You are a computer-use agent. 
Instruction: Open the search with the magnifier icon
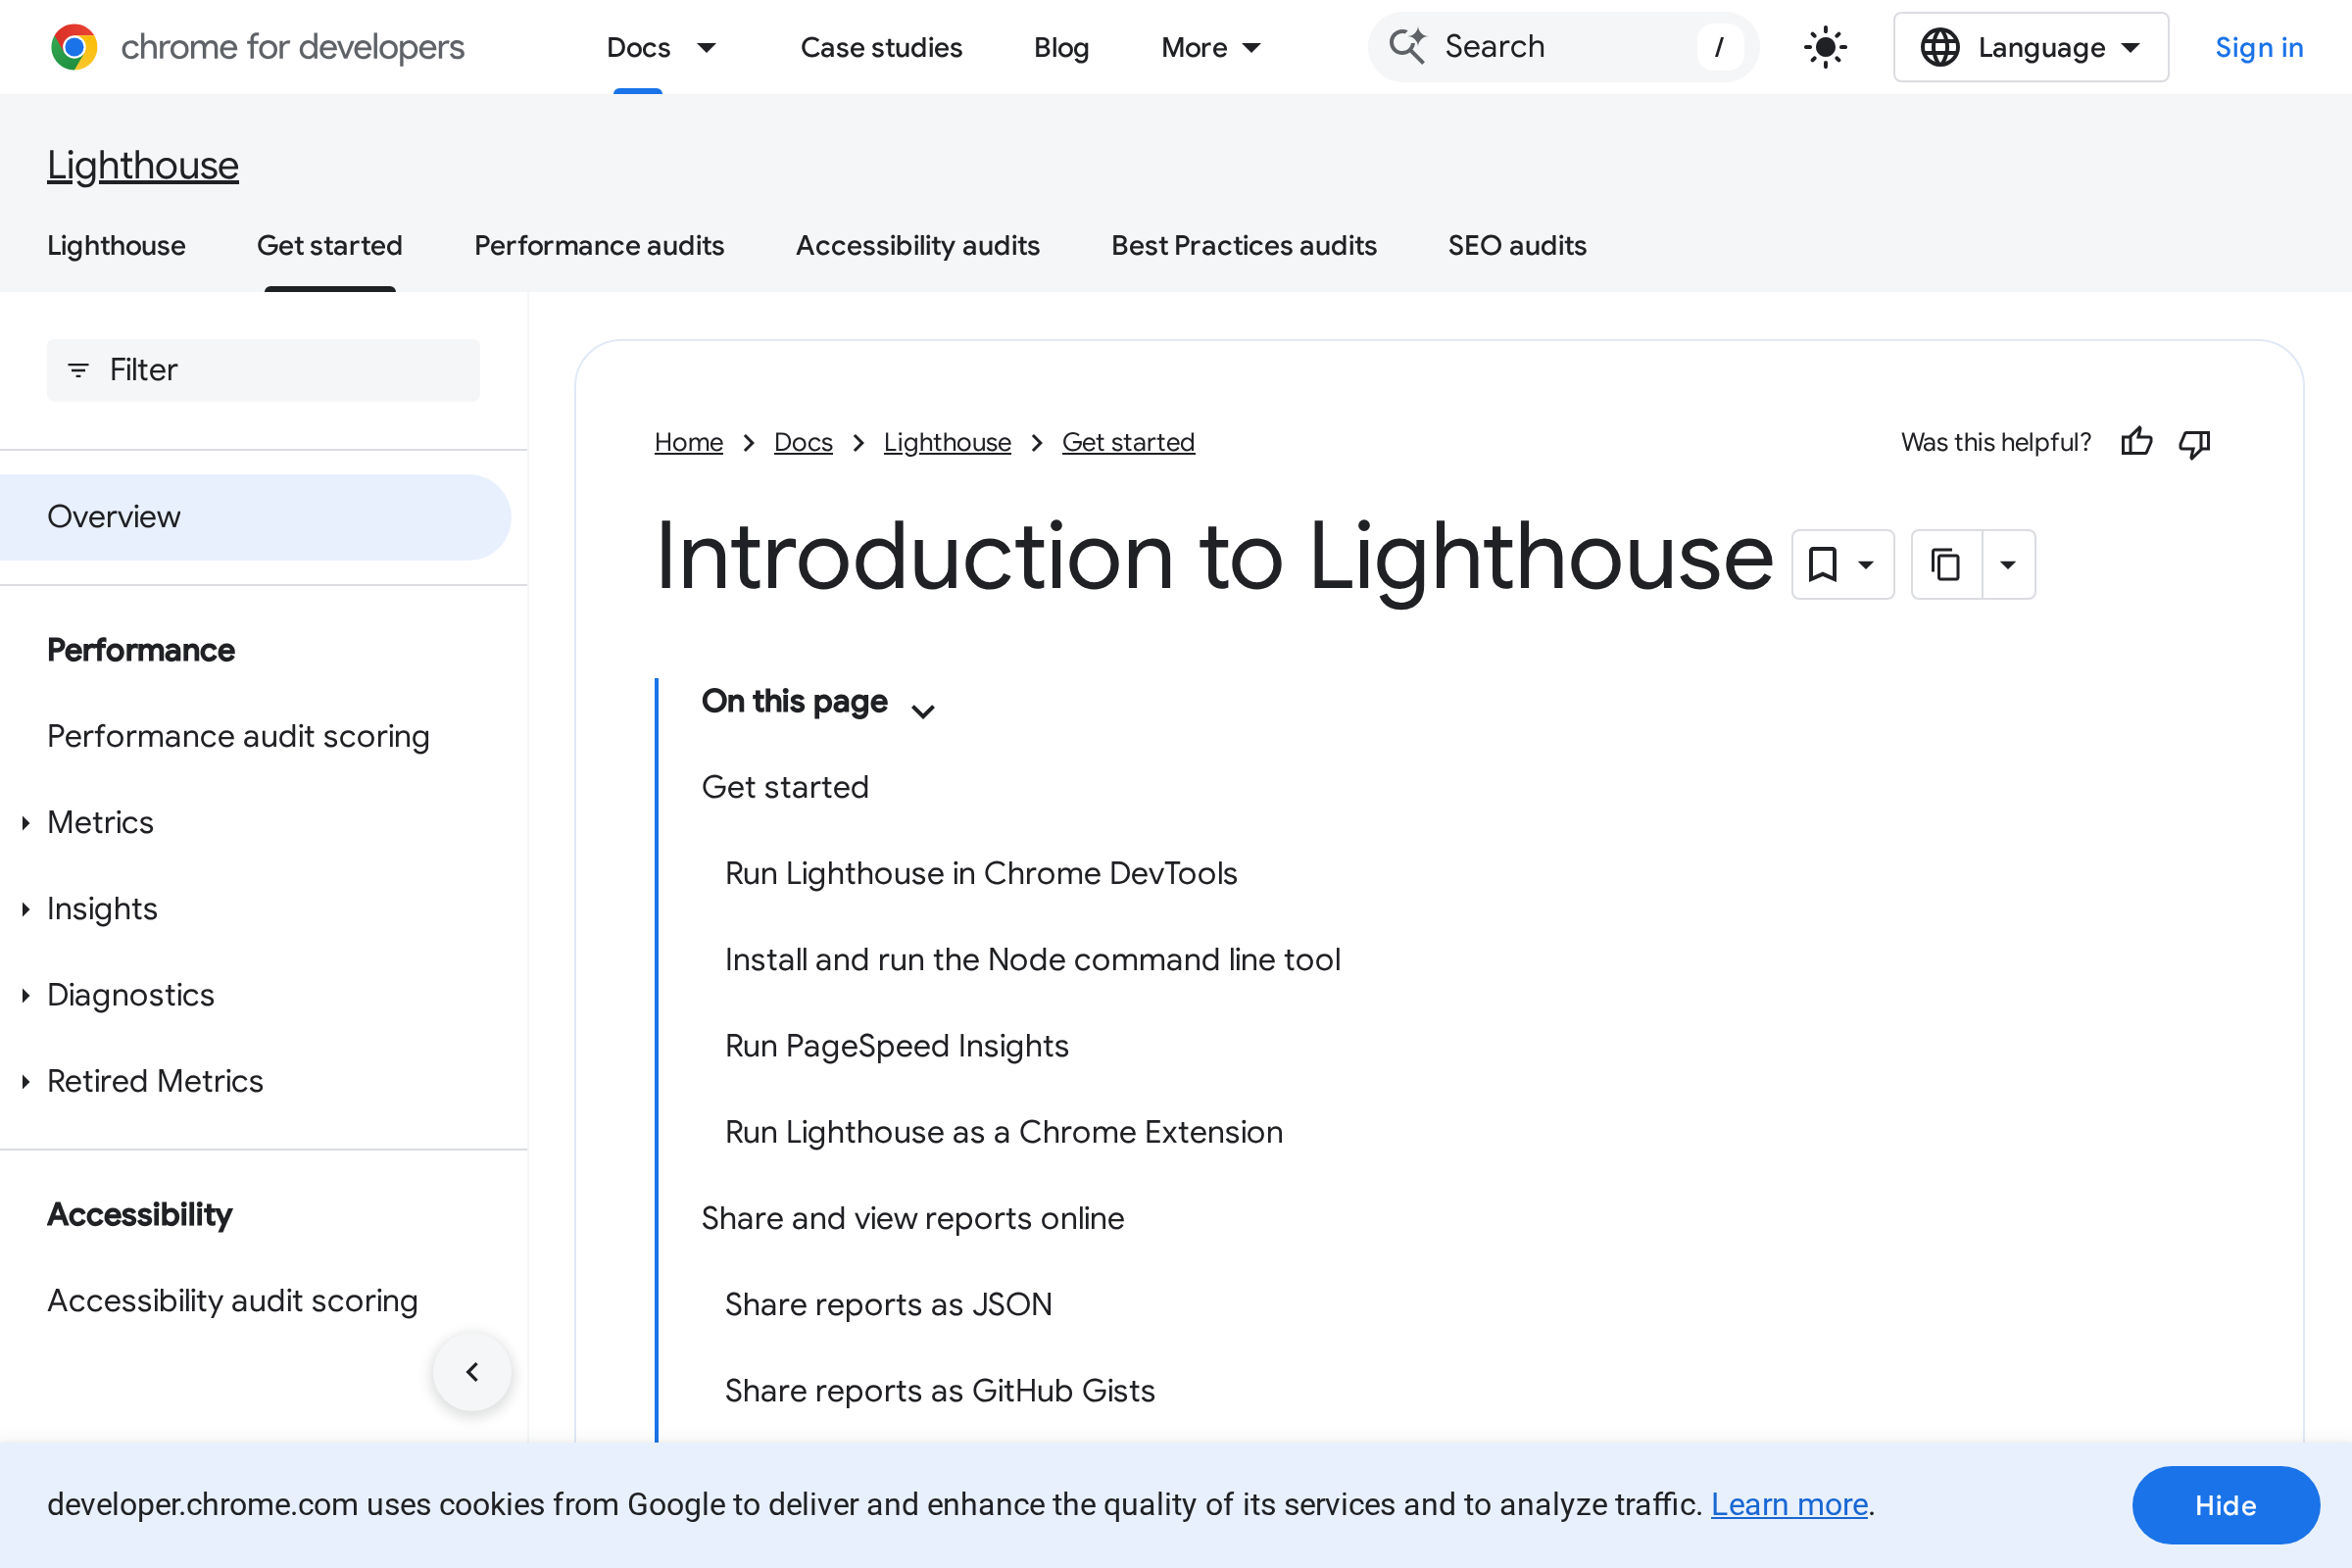(1407, 46)
